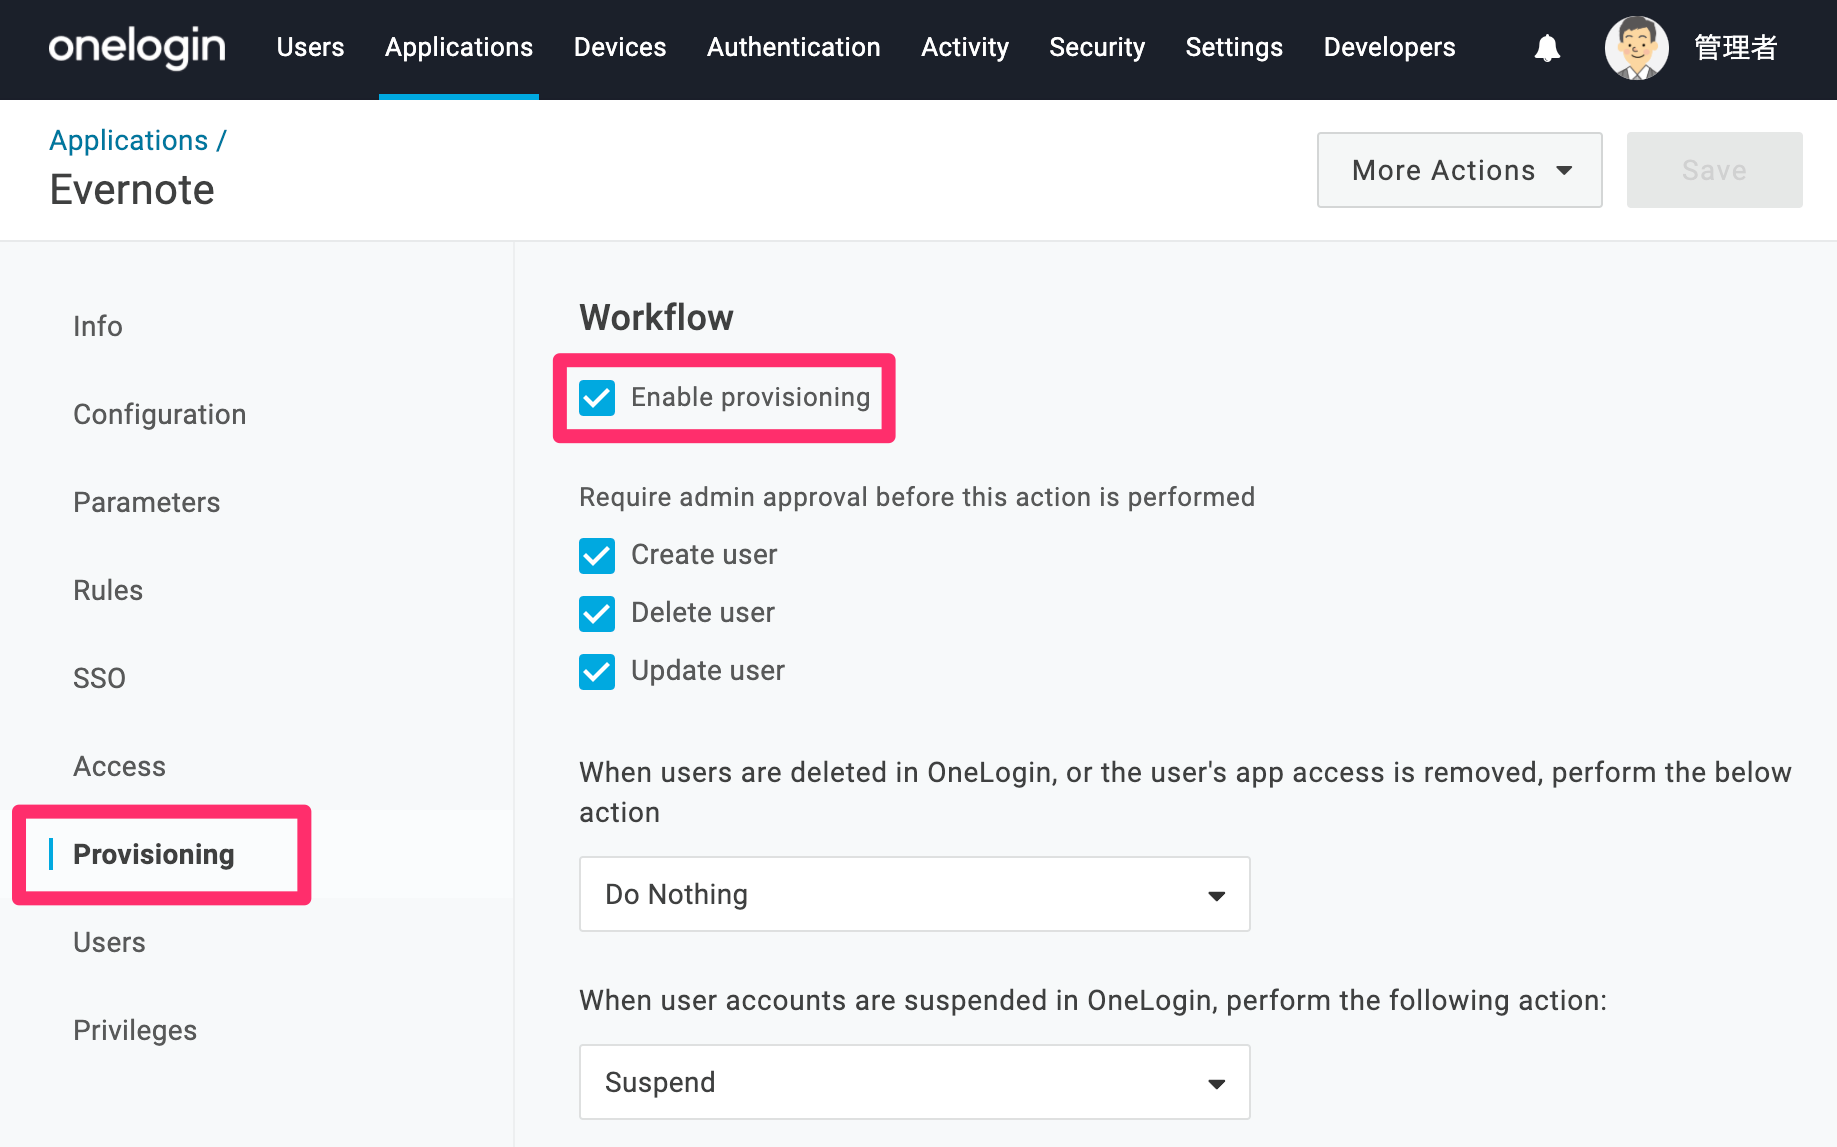Open the Applications top menu
The image size is (1837, 1147).
(459, 47)
